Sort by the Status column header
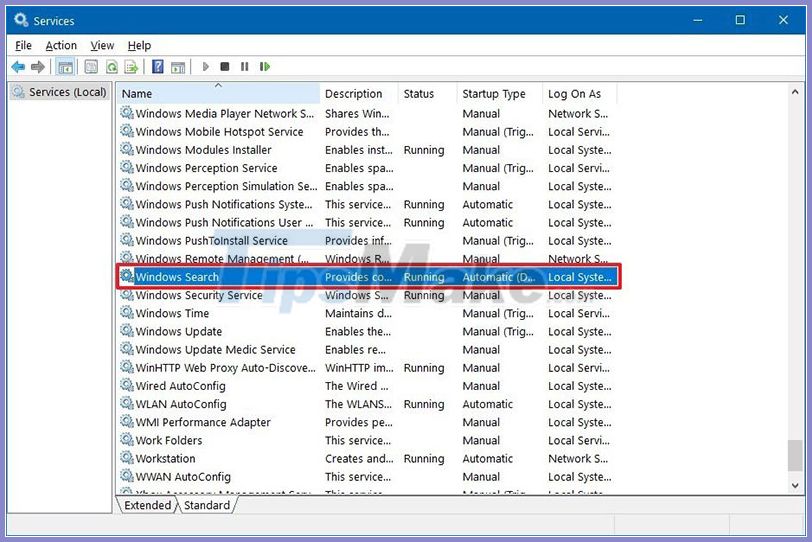812x542 pixels. (428, 94)
